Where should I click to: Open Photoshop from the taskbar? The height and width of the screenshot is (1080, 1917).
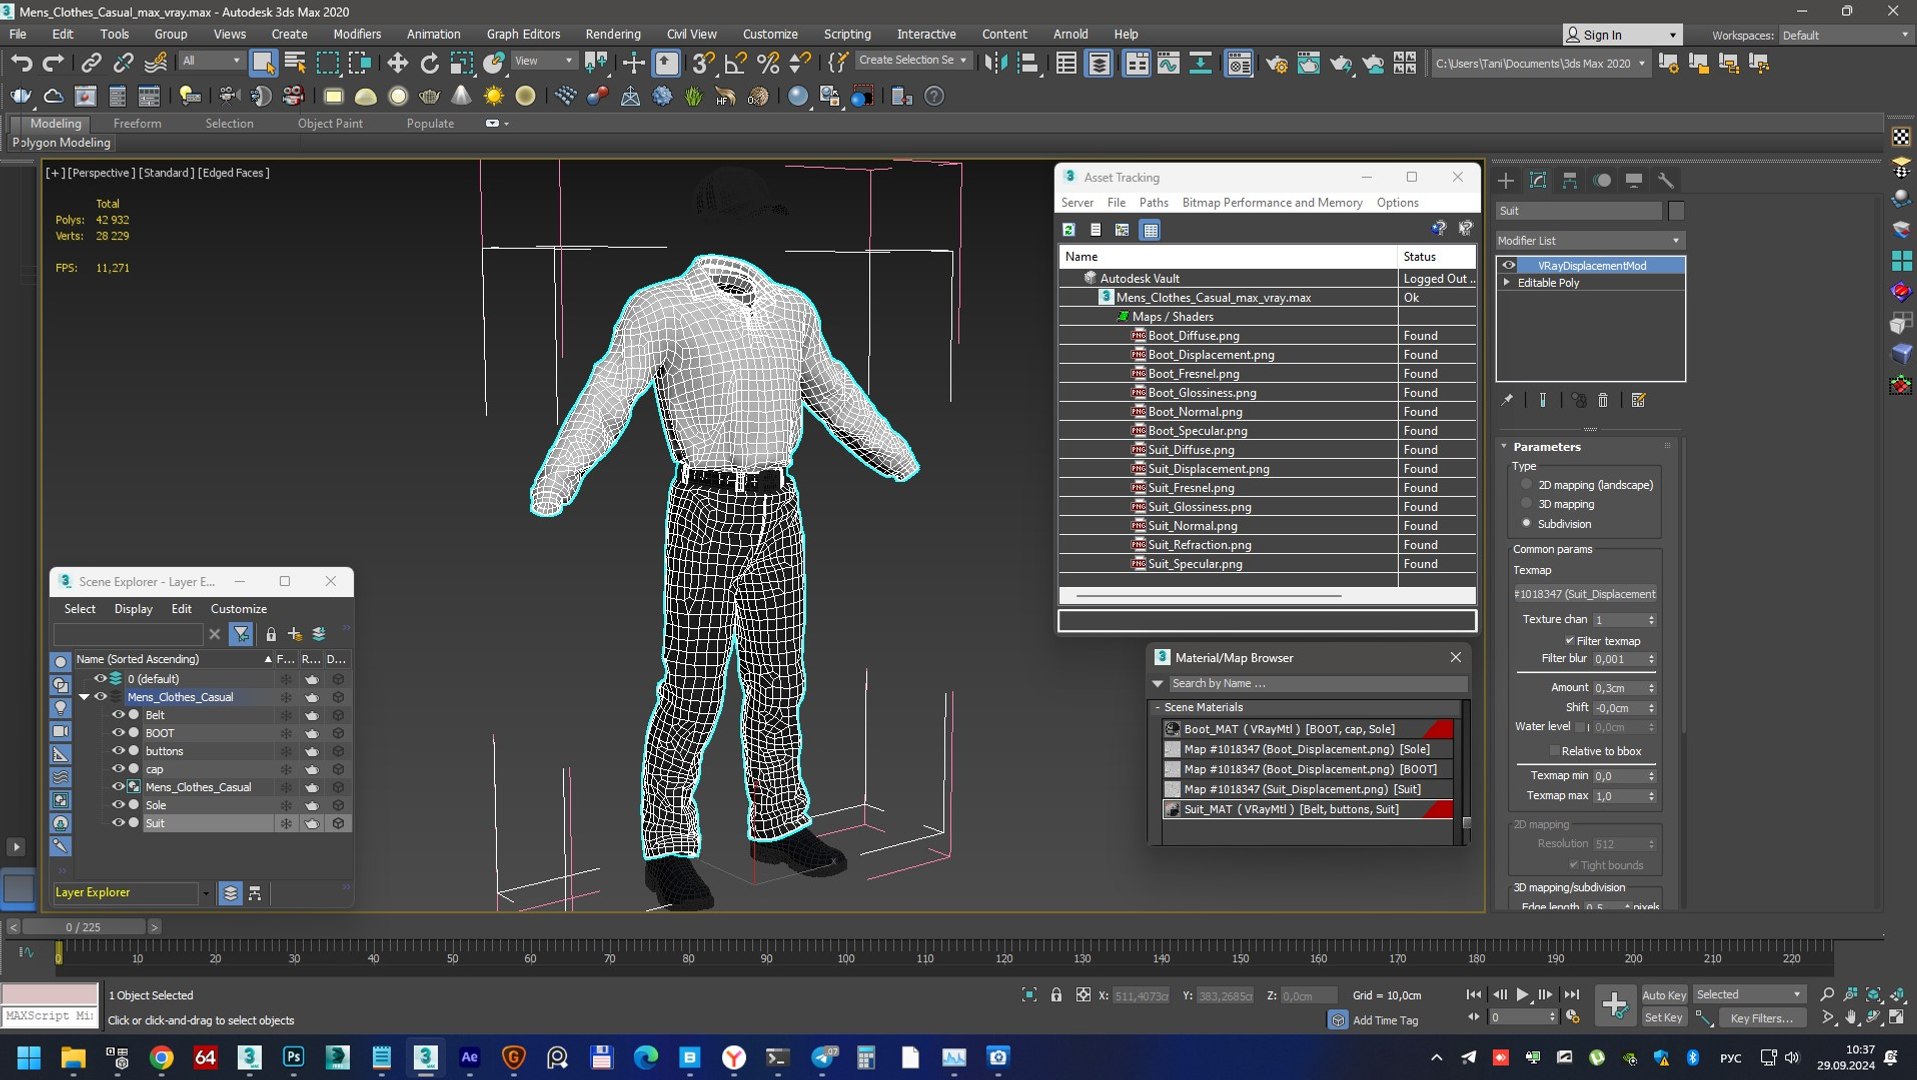coord(293,1057)
